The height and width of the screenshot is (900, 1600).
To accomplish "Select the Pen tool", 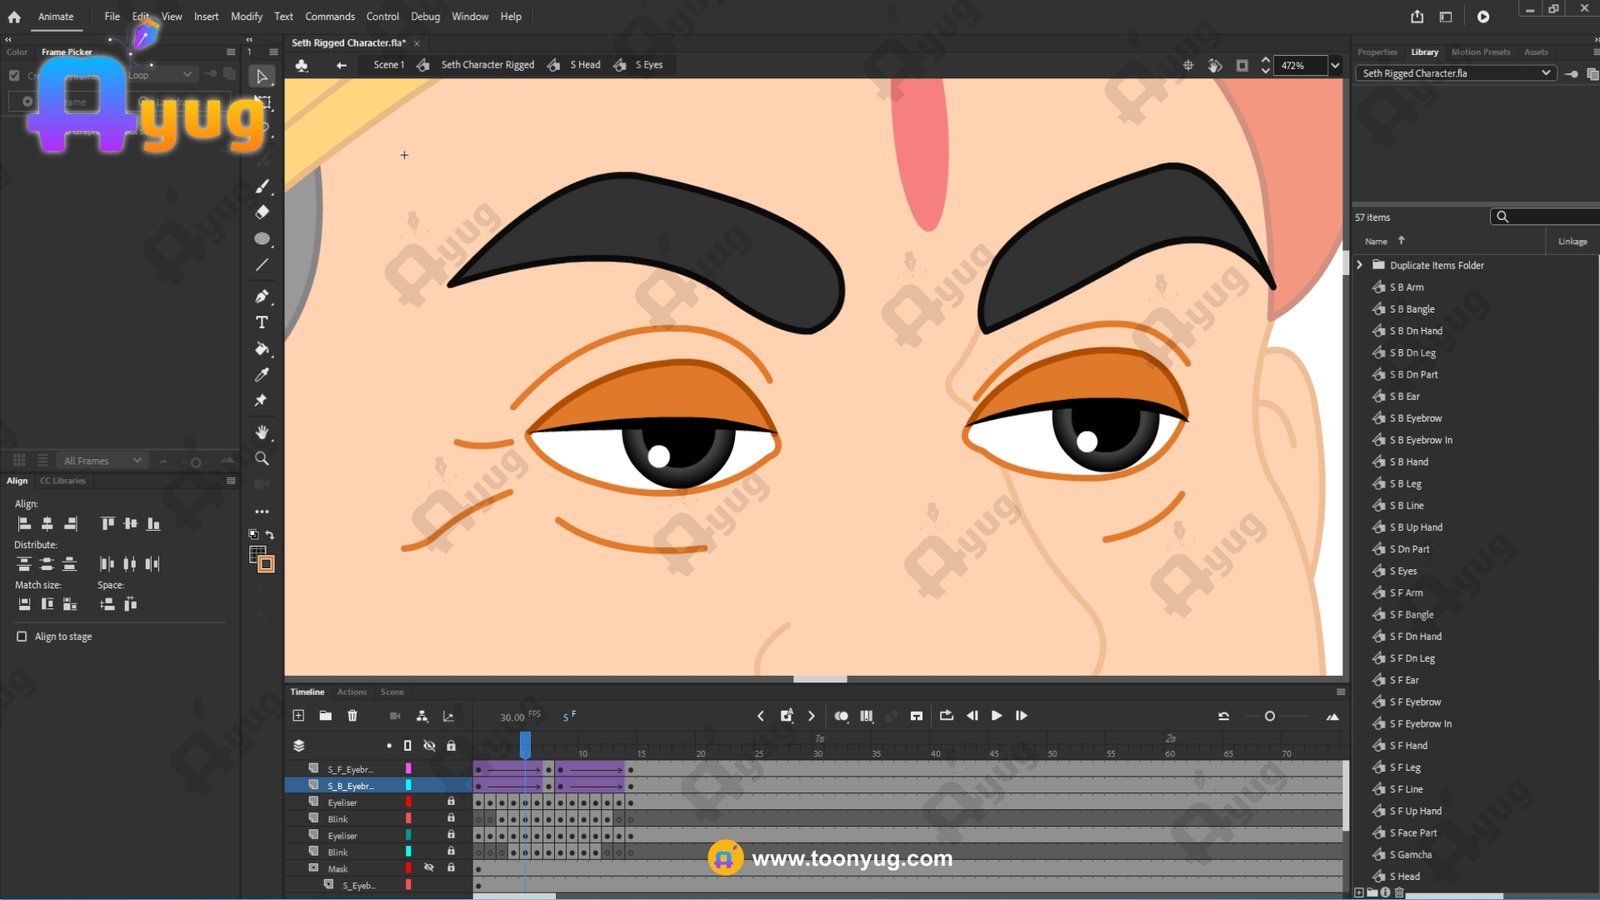I will click(x=262, y=296).
